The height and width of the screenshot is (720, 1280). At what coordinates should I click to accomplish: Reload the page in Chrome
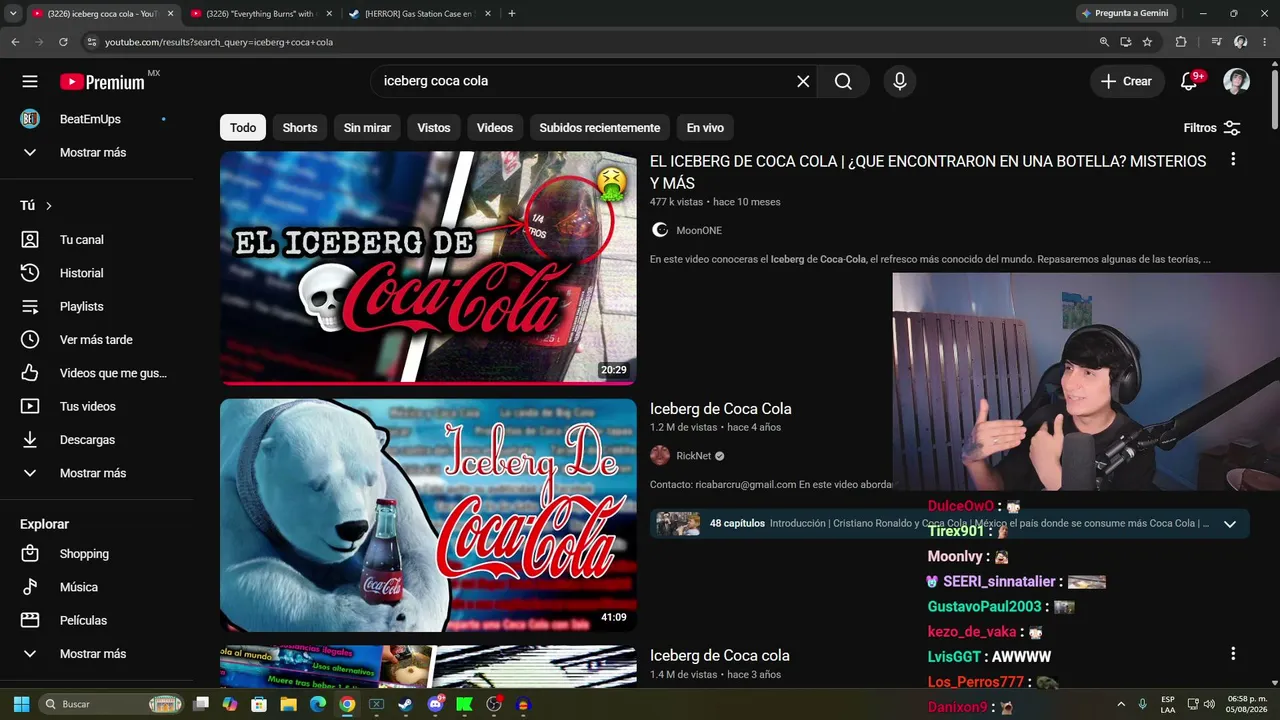63,42
